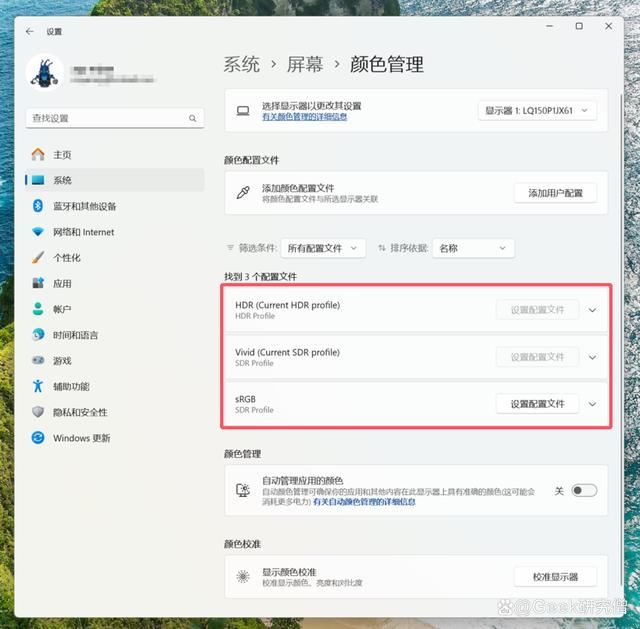640x629 pixels.
Task: Open 有关颜色管理的详细信息 link
Action: [305, 117]
